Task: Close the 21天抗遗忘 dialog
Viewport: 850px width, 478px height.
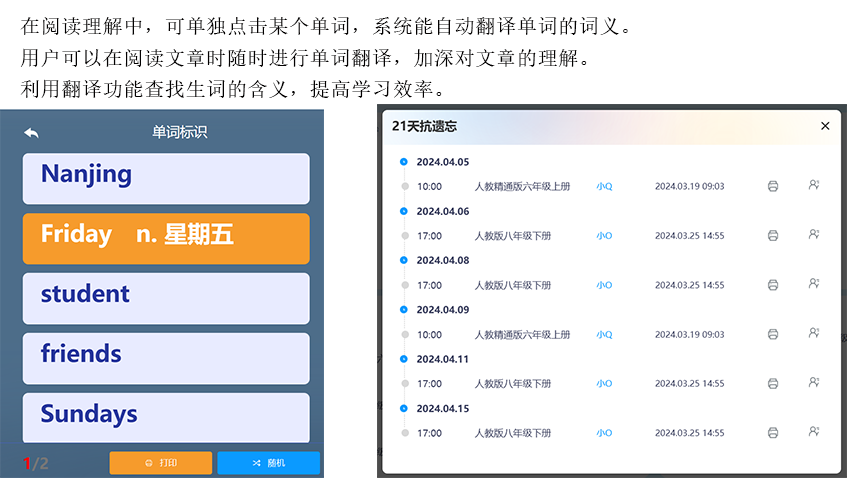Action: pyautogui.click(x=825, y=126)
